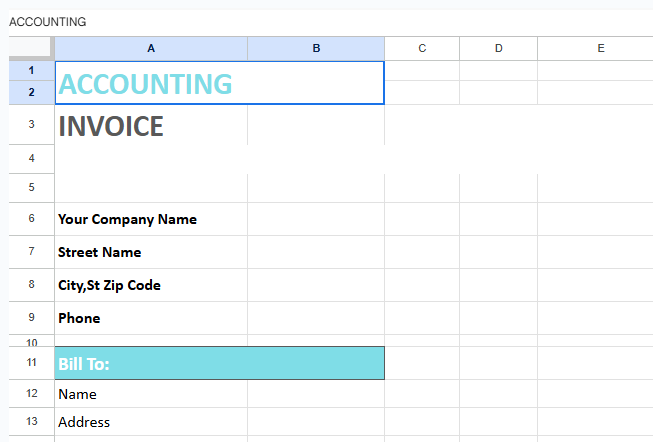This screenshot has width=653, height=442.
Task: Select row 9 header
Action: pyautogui.click(x=31, y=317)
